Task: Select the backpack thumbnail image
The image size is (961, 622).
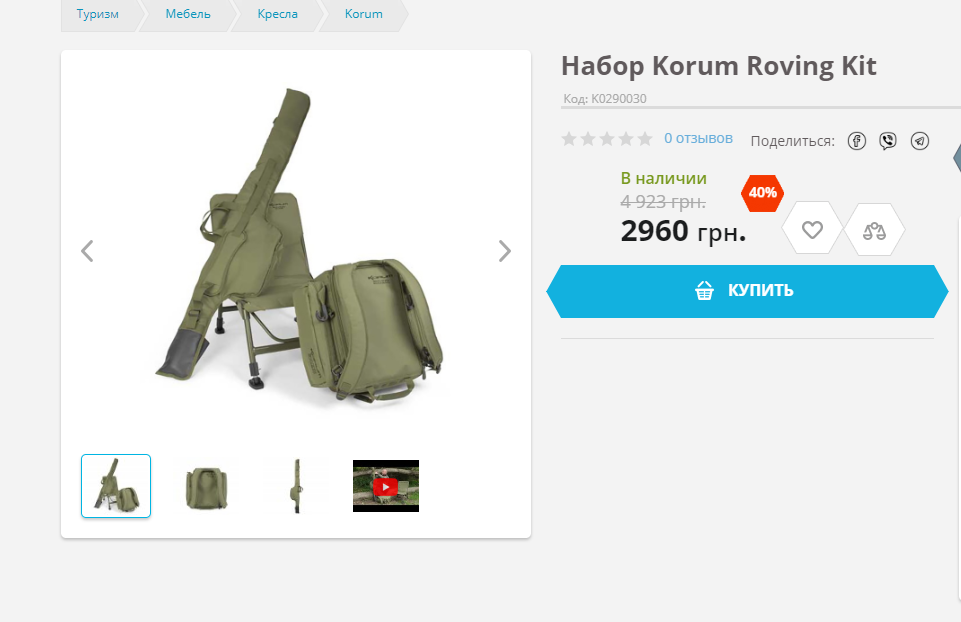Action: 206,487
